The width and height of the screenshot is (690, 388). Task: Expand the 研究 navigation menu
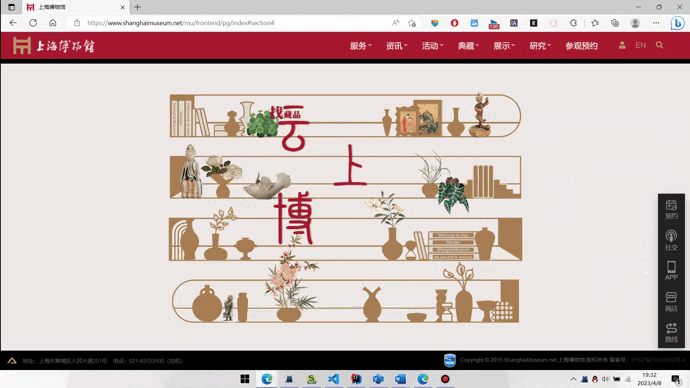click(x=540, y=46)
